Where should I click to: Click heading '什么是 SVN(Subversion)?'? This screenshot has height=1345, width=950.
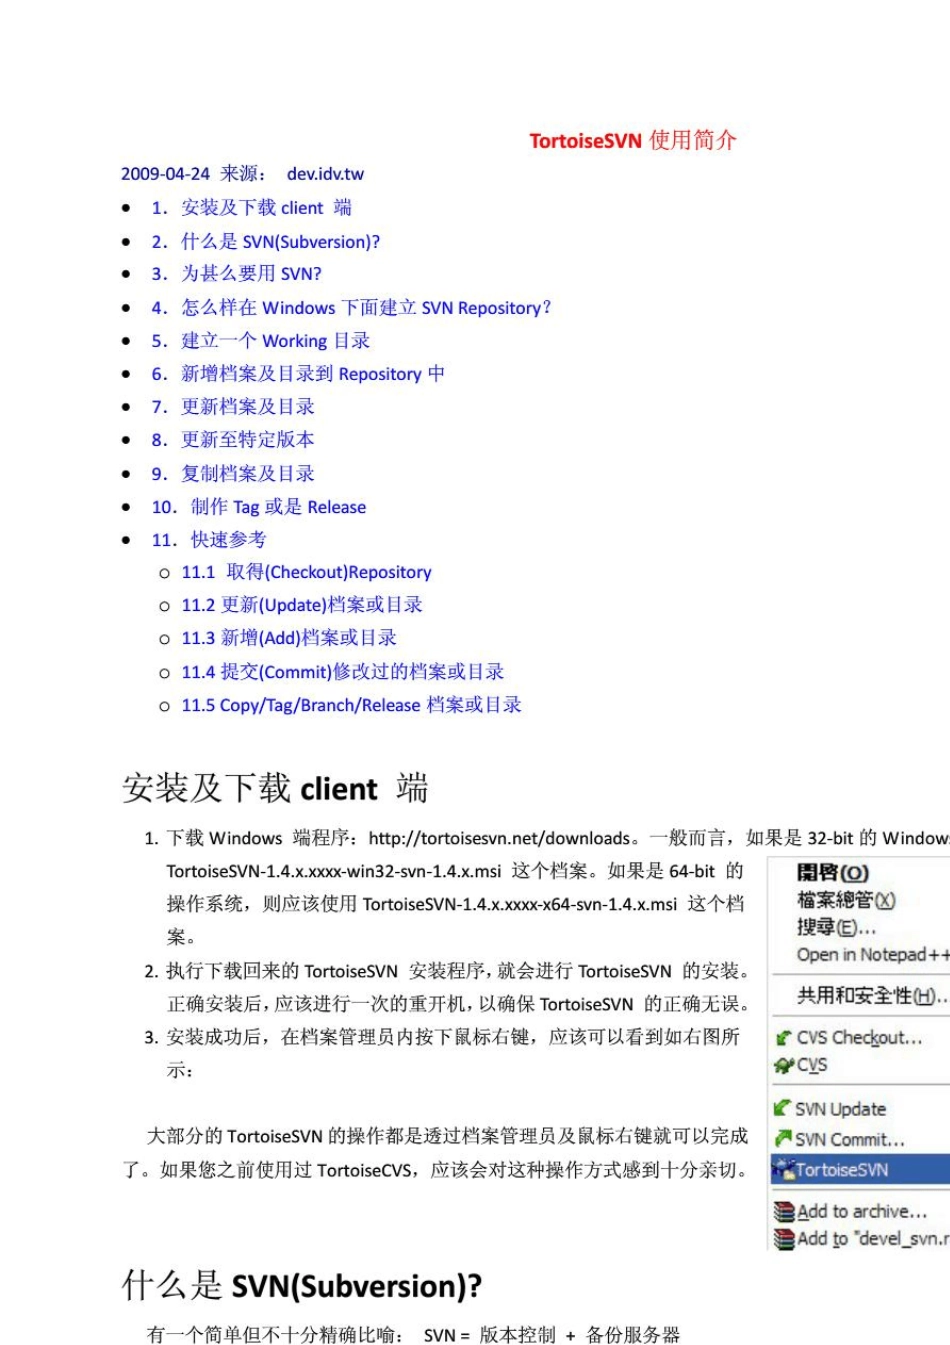302,1286
